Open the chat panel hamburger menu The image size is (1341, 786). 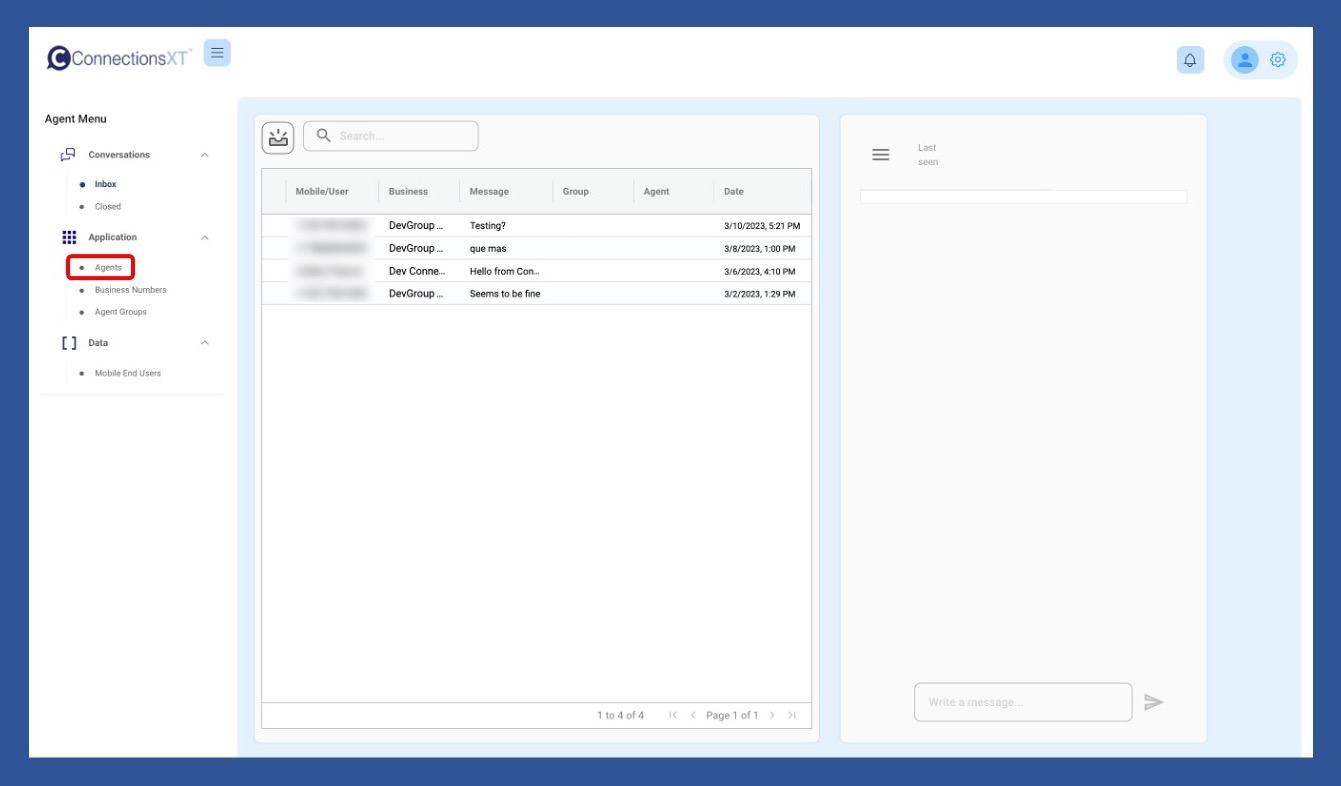coord(881,155)
